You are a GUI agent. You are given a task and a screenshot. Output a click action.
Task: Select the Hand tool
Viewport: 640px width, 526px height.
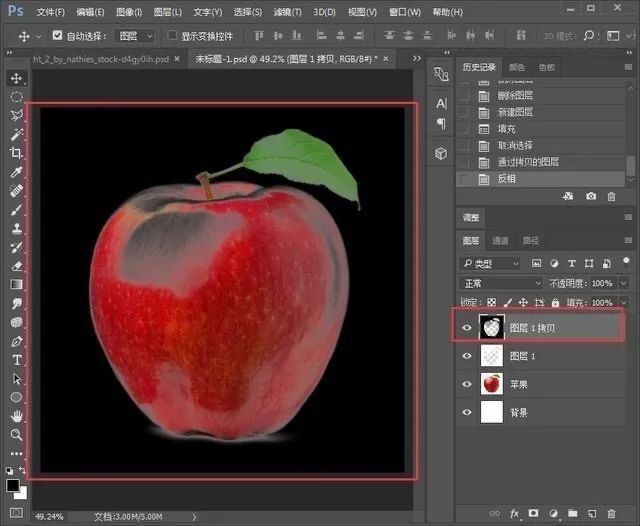point(16,416)
